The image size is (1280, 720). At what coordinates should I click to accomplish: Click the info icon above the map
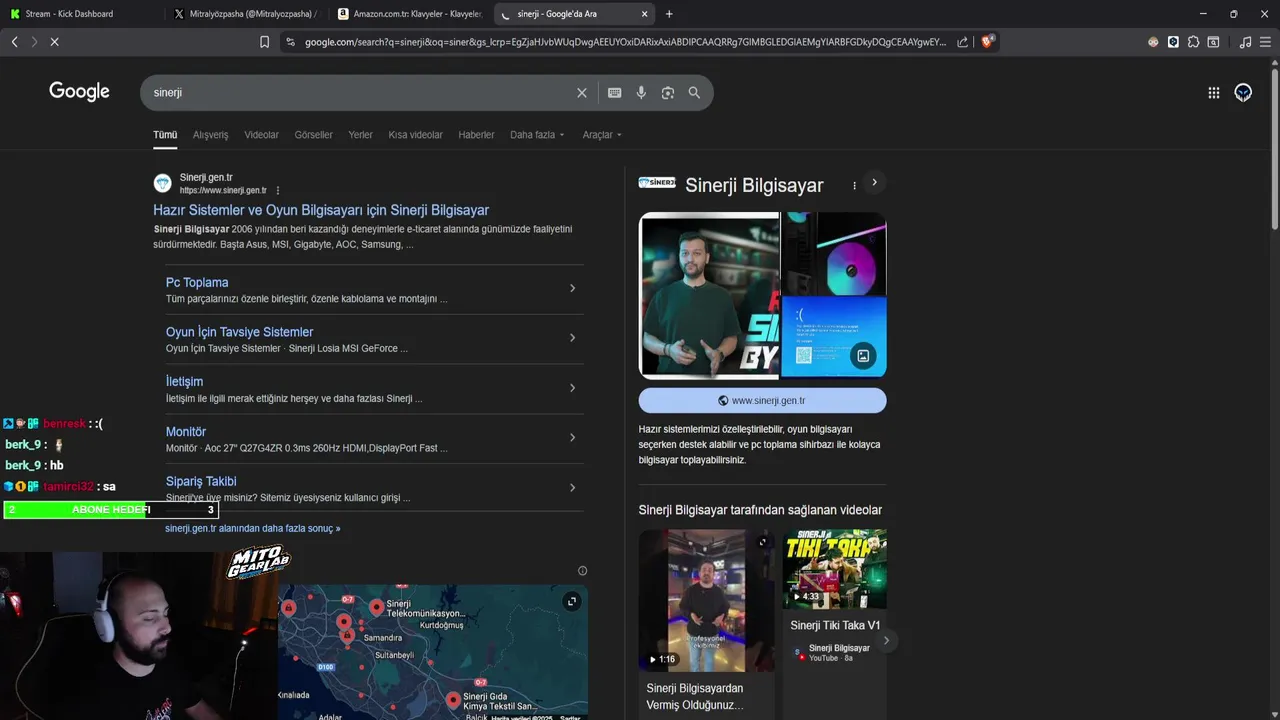[x=582, y=571]
